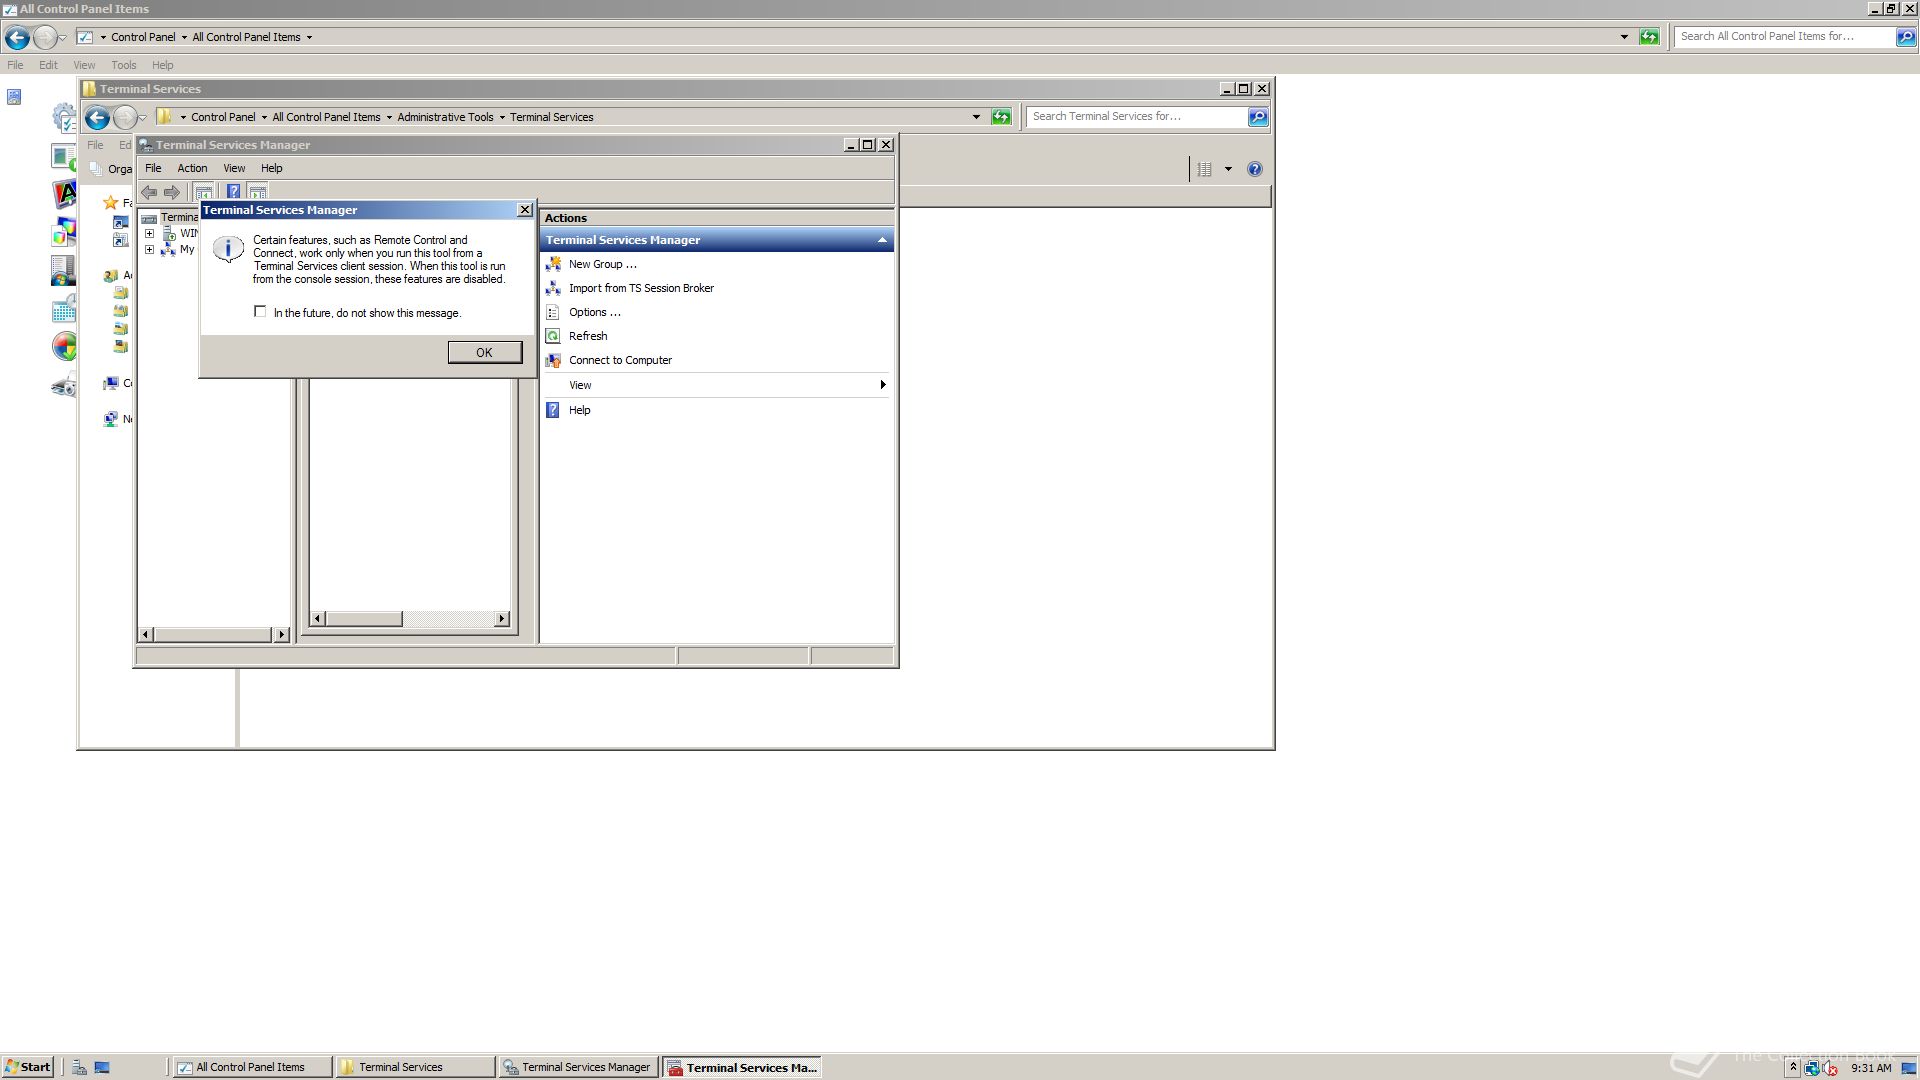Viewport: 1920px width, 1080px height.
Task: Click the Import from TS Session Broker icon
Action: point(553,288)
